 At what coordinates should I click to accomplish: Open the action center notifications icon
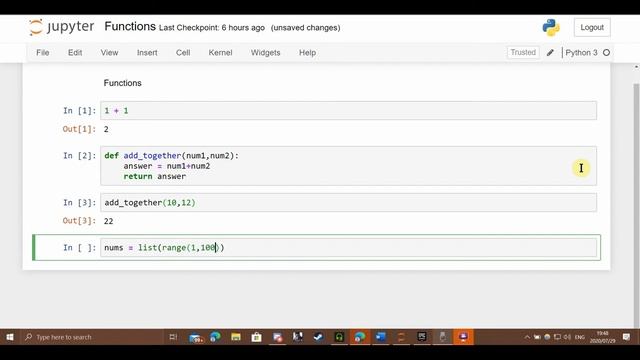pos(627,337)
